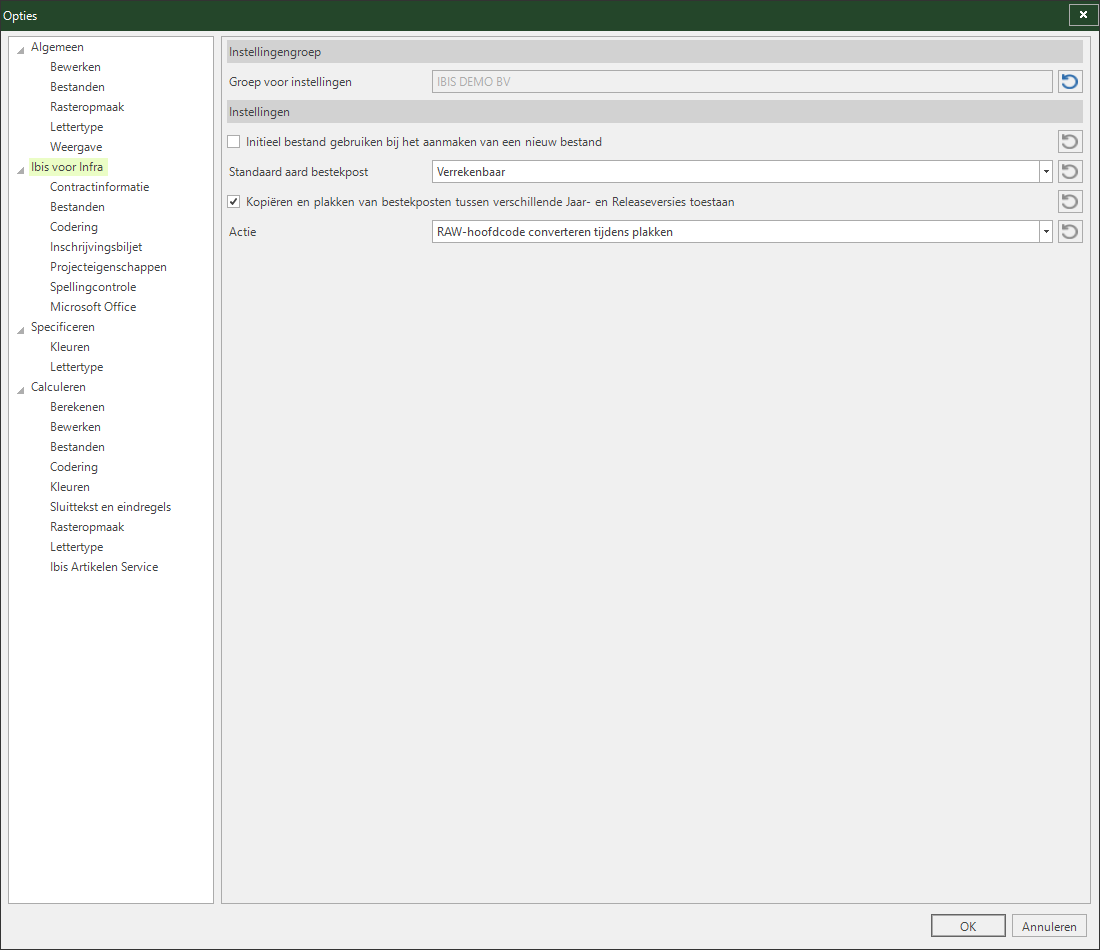
Task: Go to Microsoft Office settings
Action: coord(93,307)
